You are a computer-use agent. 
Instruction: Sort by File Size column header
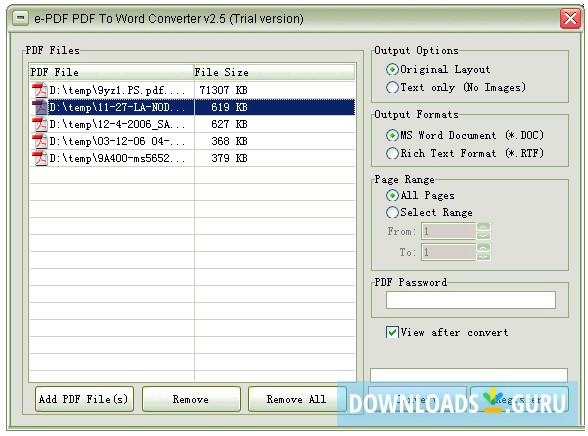click(x=274, y=72)
